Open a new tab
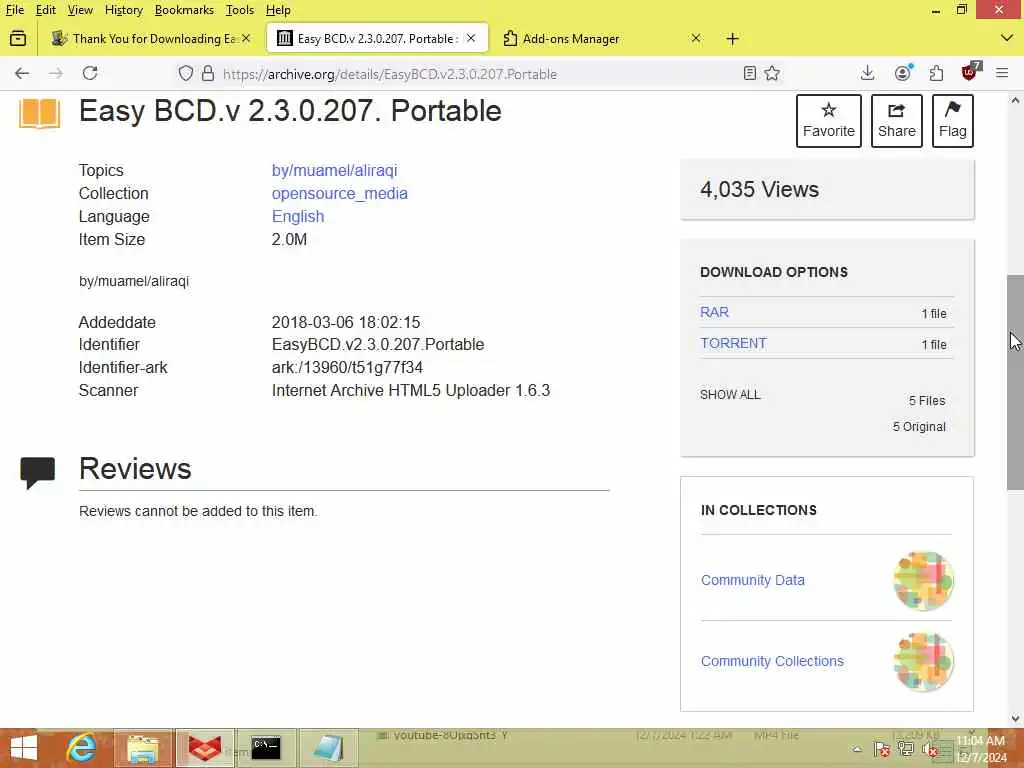Screen dimensions: 1024x768 pos(732,39)
